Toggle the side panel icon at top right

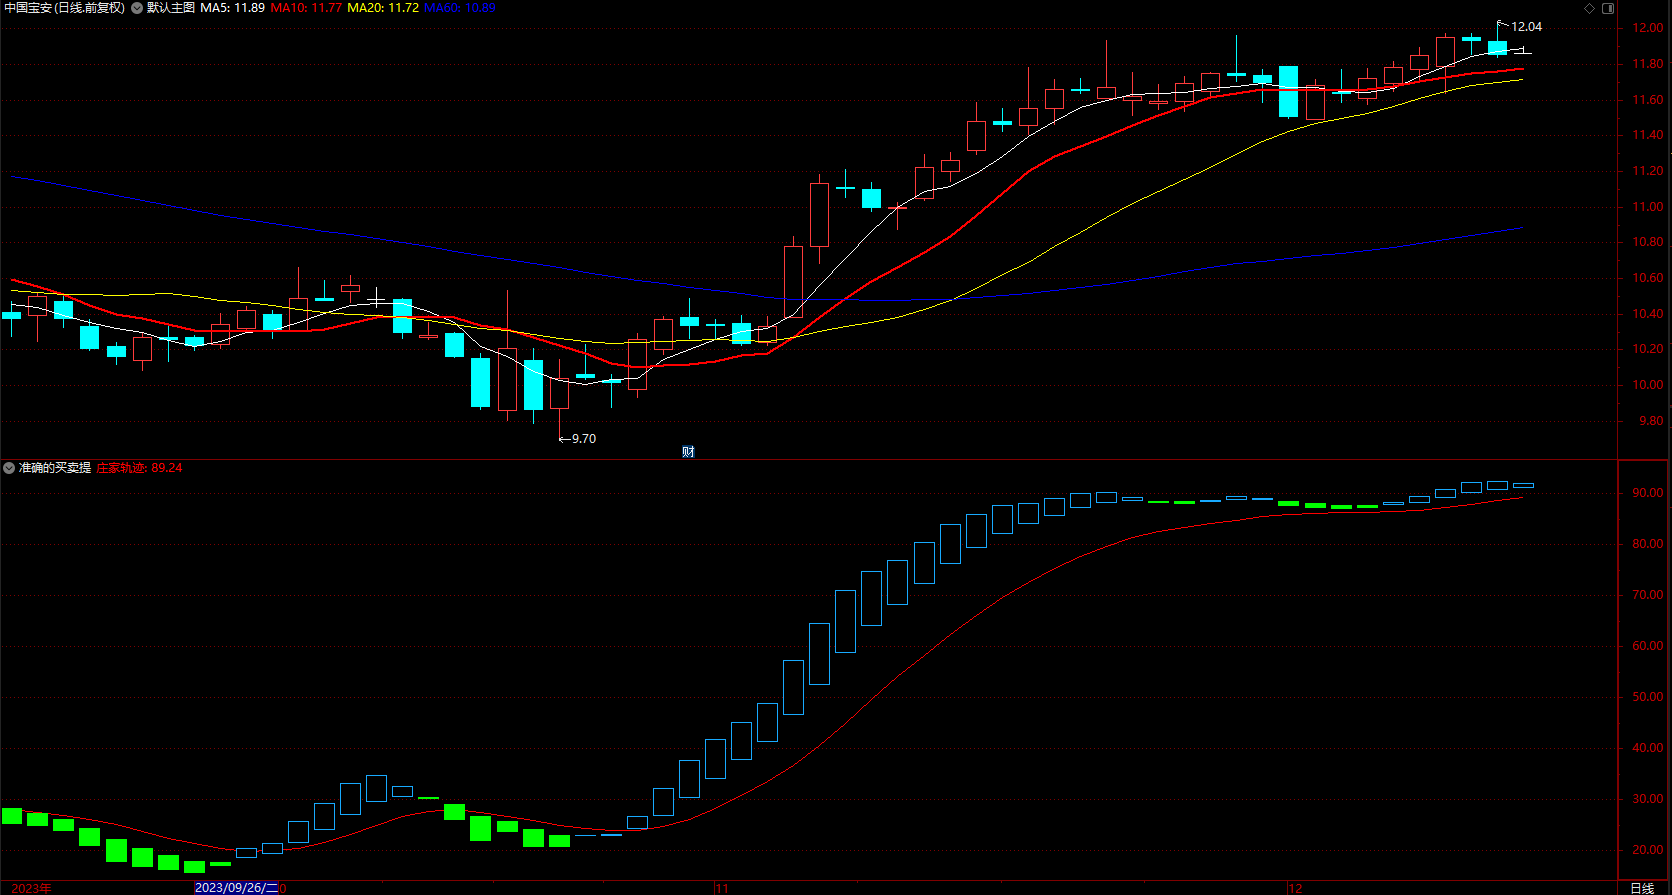click(1608, 8)
